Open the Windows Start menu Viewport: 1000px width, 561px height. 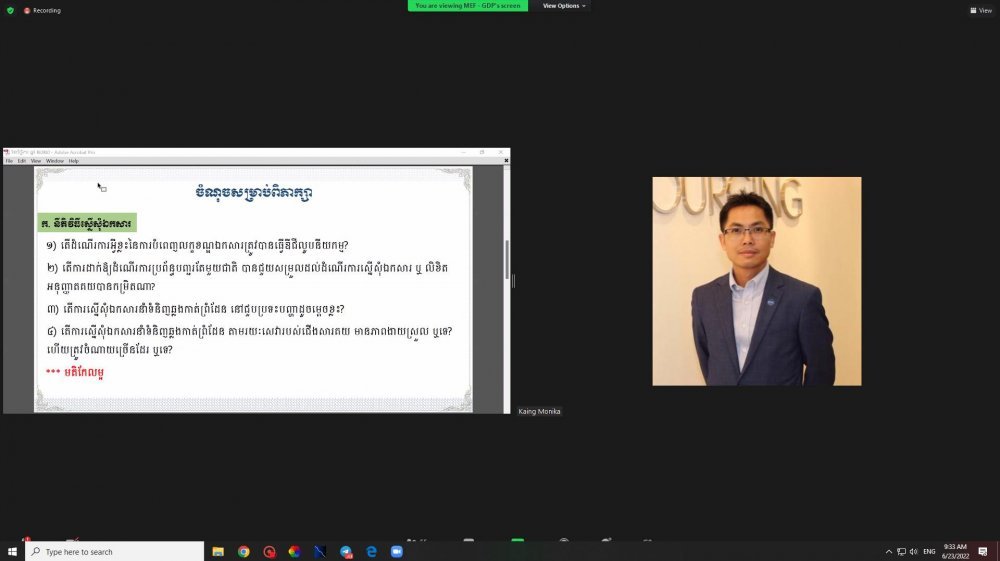click(x=12, y=552)
